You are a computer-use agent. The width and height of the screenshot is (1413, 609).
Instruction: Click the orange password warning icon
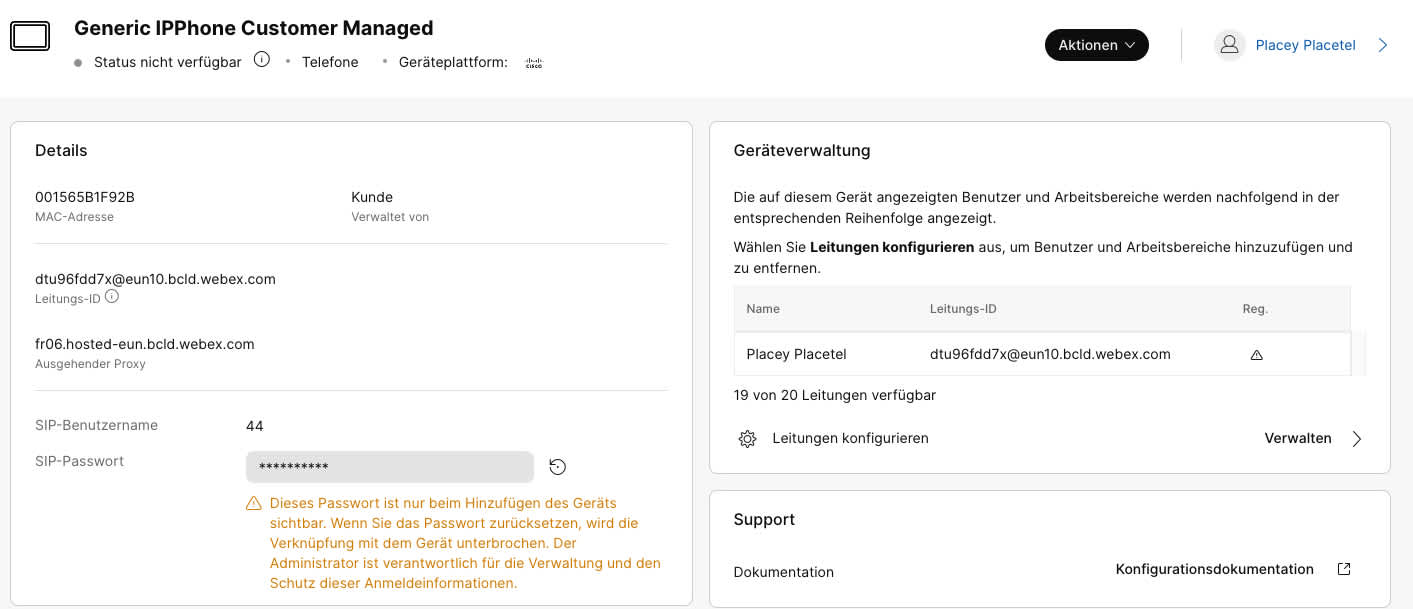(x=254, y=504)
